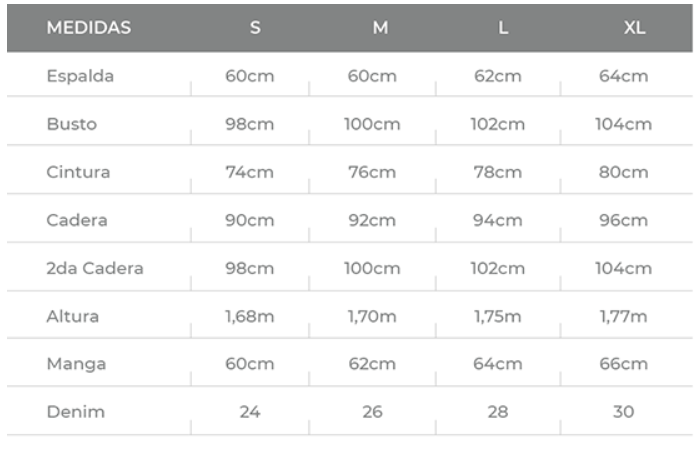This screenshot has width=697, height=451.
Task: Click the Manga row label
Action: click(x=76, y=364)
